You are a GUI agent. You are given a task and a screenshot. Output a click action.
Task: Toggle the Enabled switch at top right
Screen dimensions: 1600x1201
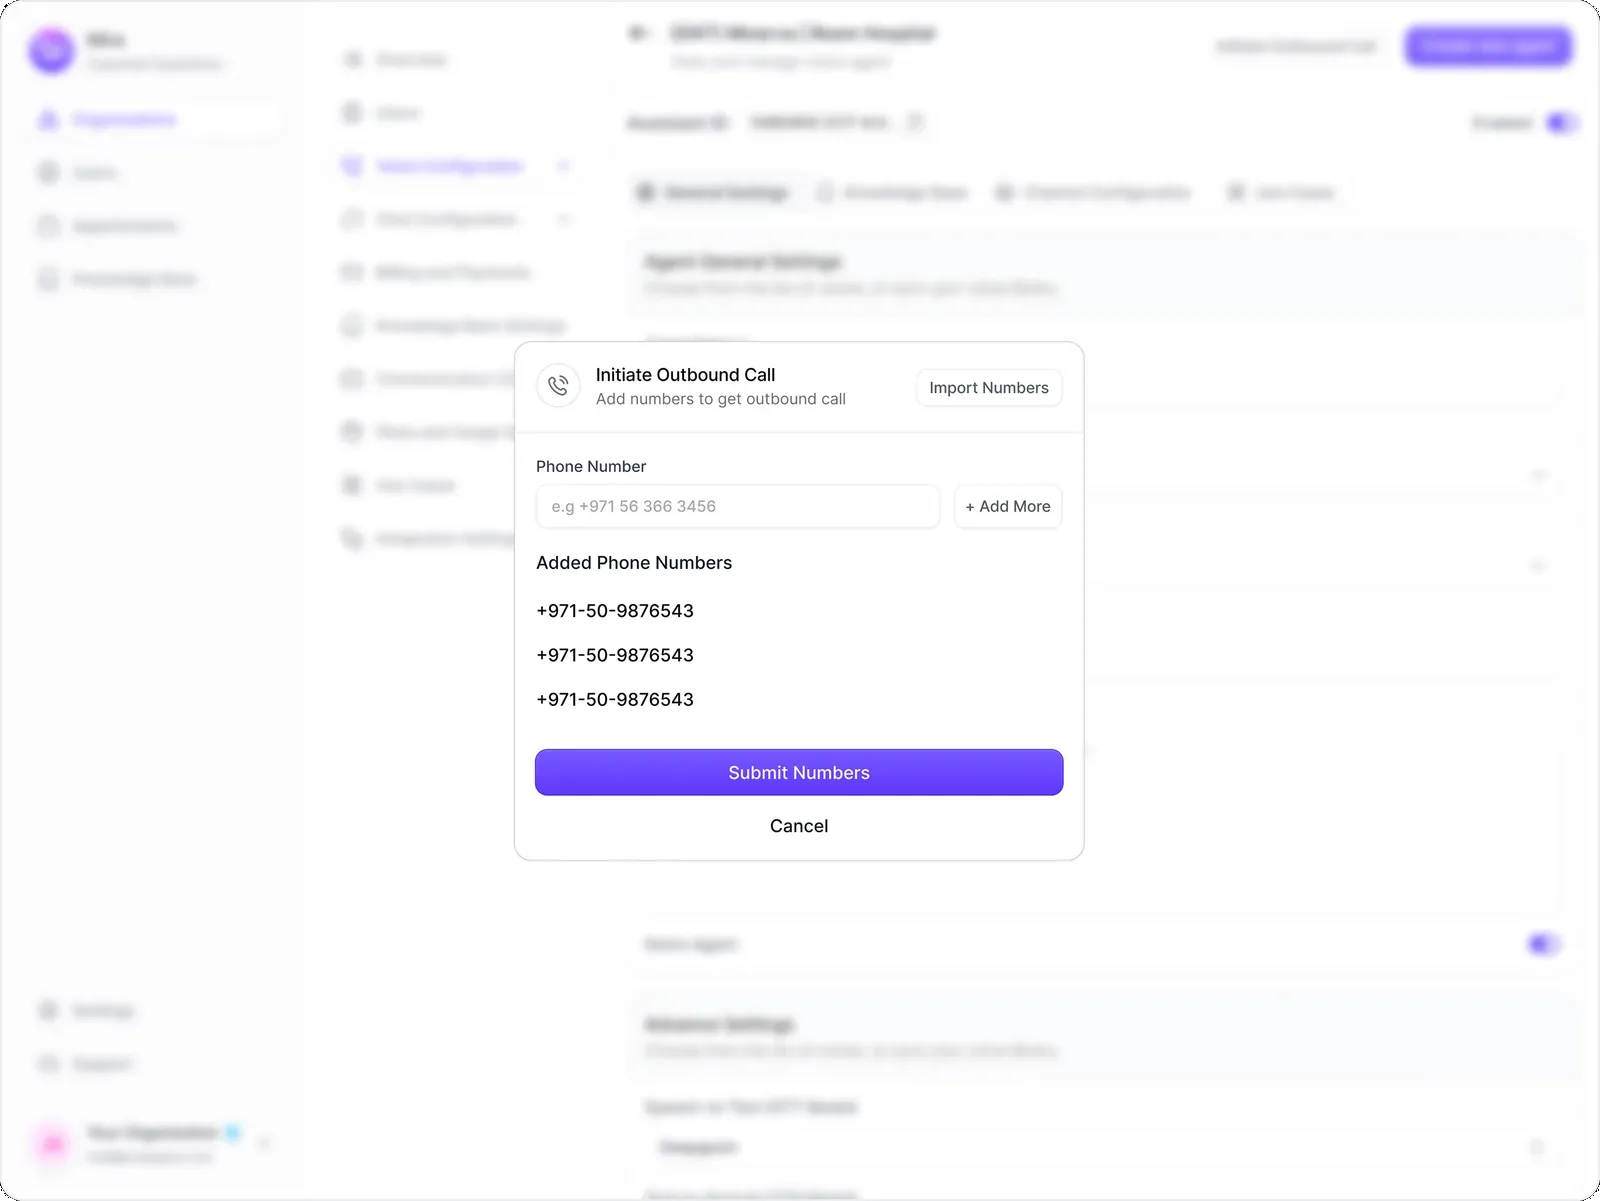pos(1561,123)
